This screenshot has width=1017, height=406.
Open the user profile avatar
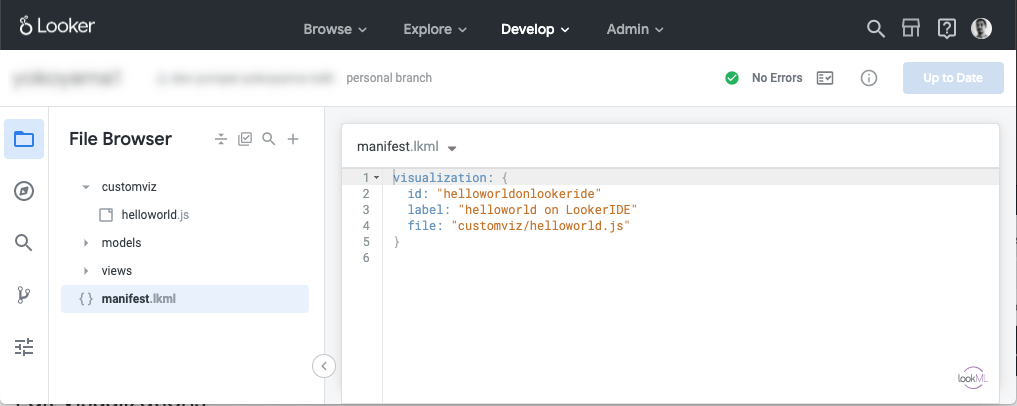pyautogui.click(x=981, y=29)
